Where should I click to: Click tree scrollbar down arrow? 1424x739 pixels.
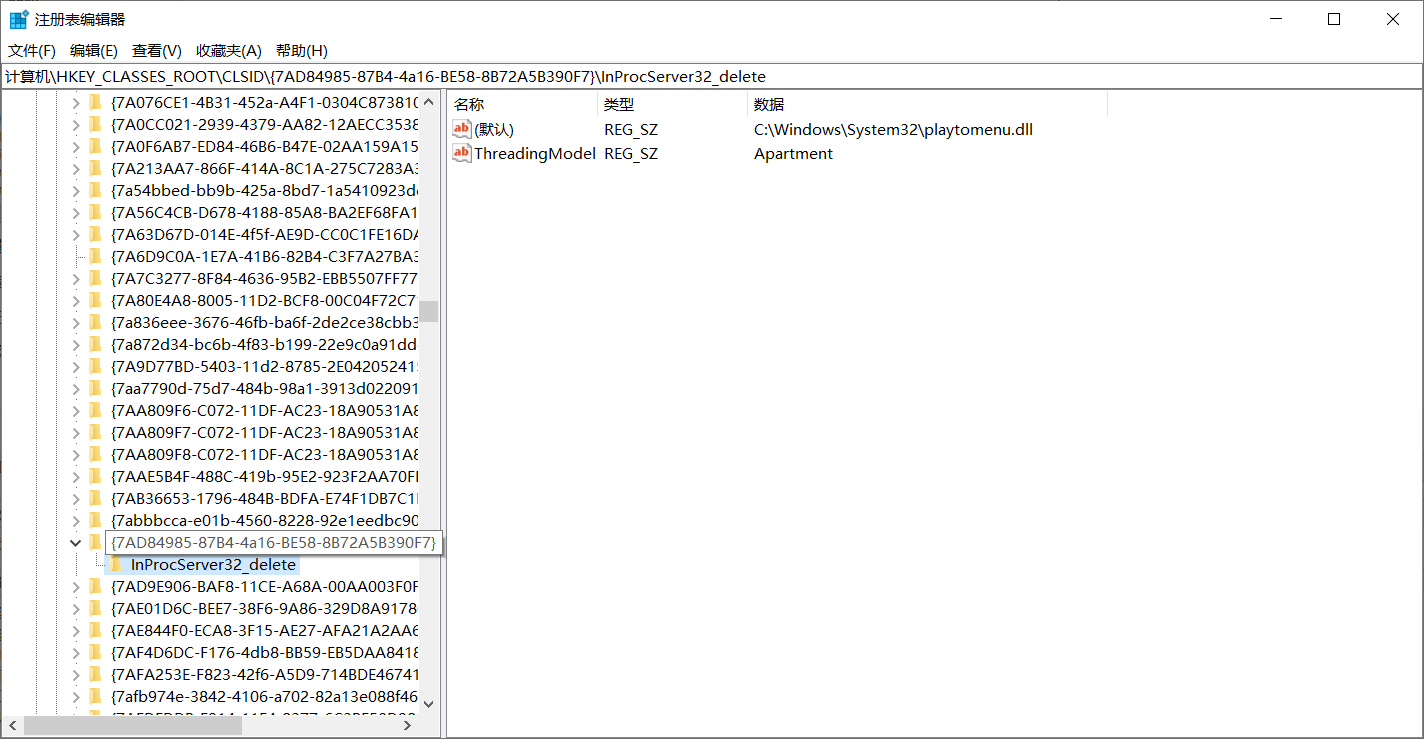pyautogui.click(x=429, y=704)
